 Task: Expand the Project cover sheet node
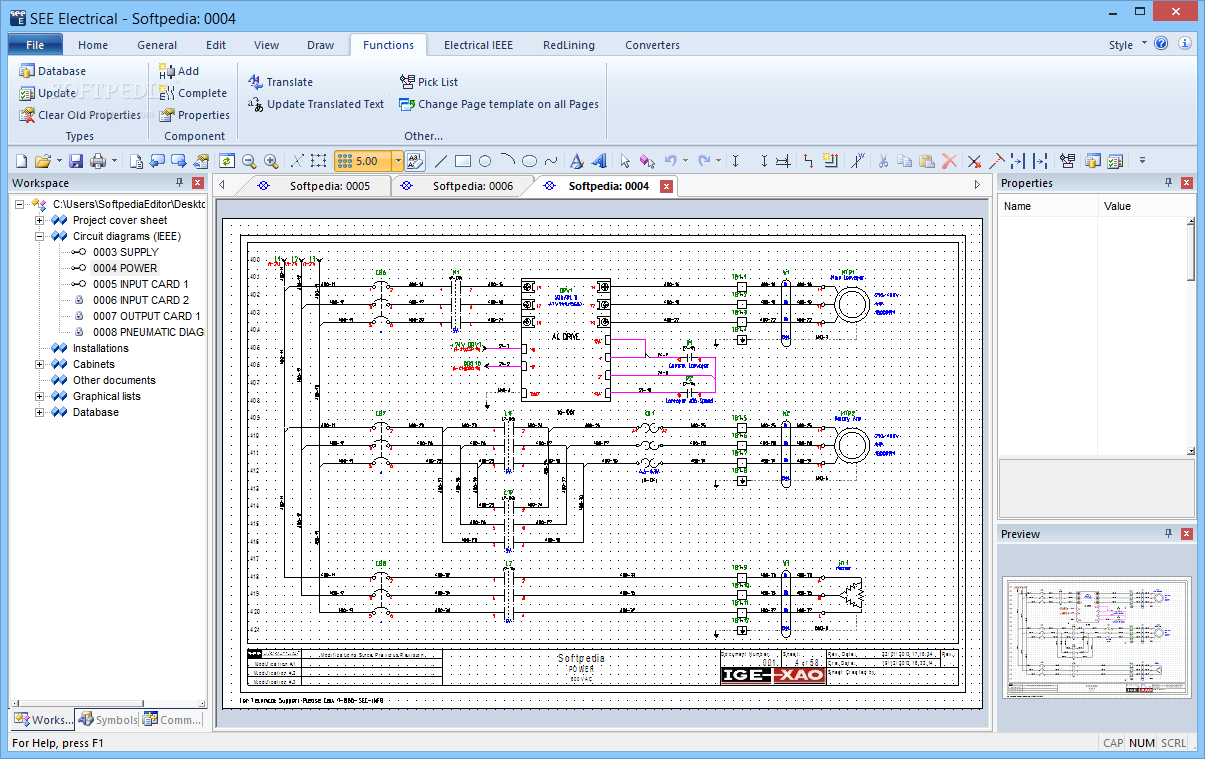(40, 220)
